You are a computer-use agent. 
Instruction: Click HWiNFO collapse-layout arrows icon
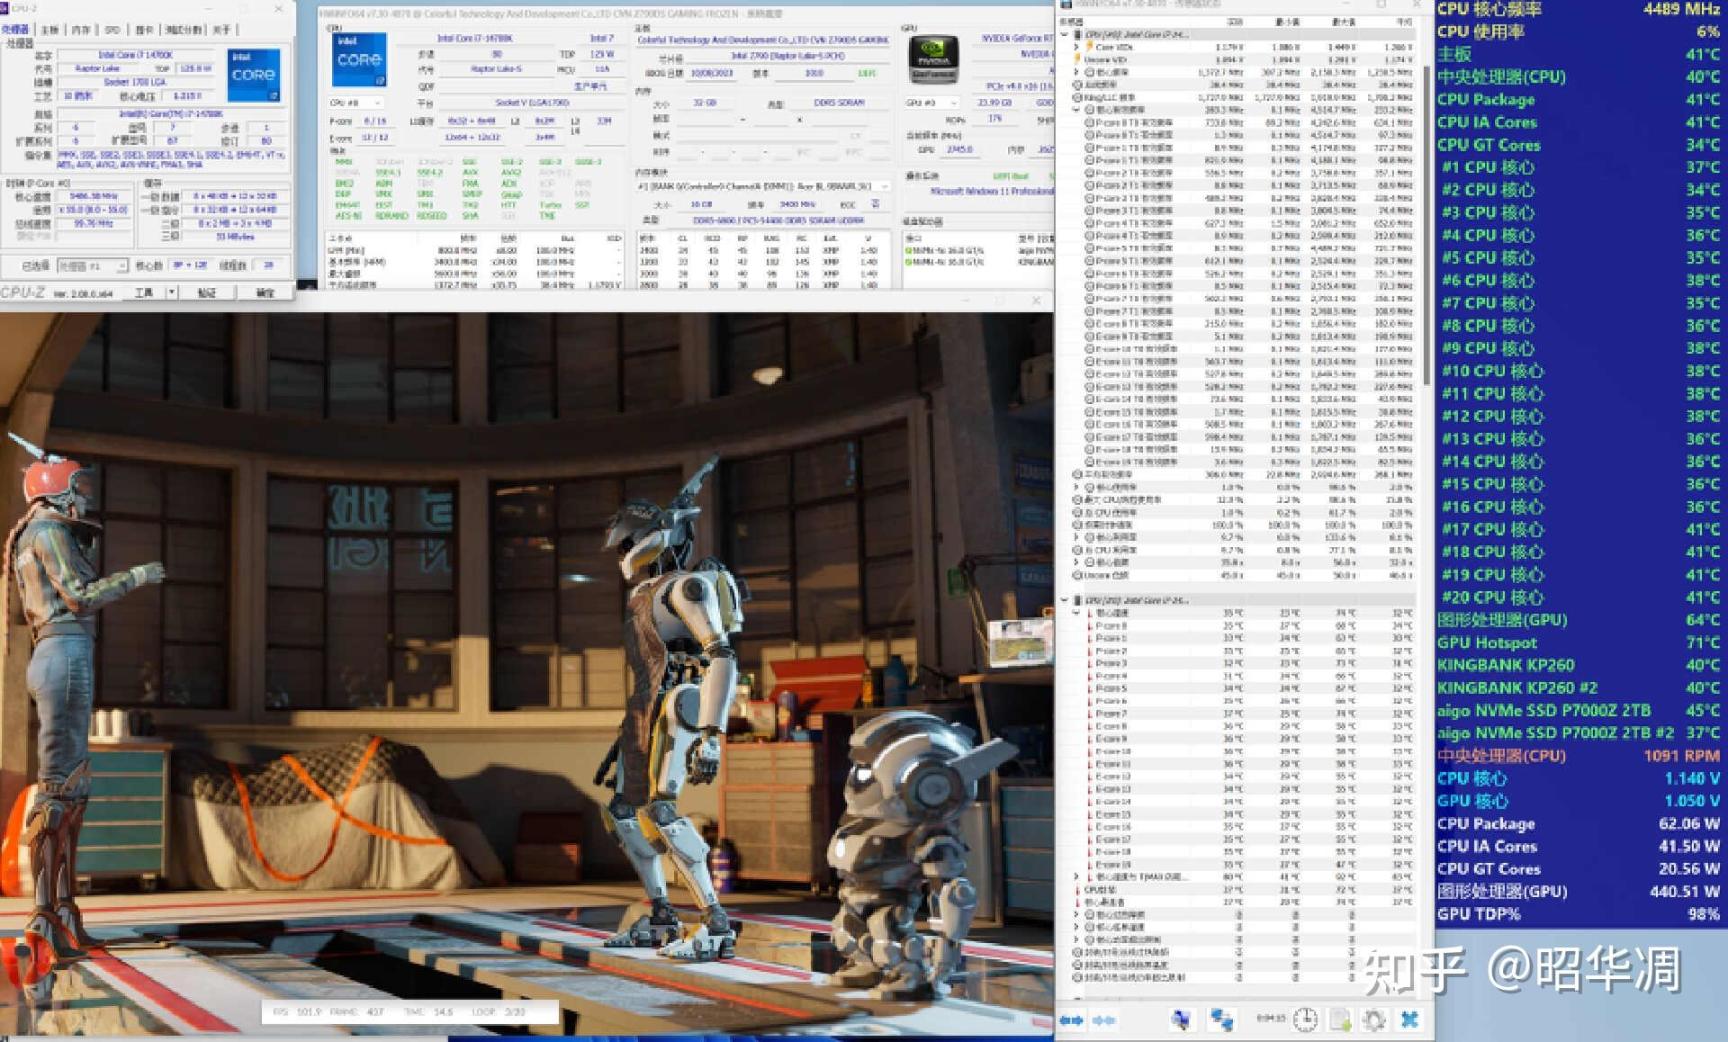(1104, 1020)
